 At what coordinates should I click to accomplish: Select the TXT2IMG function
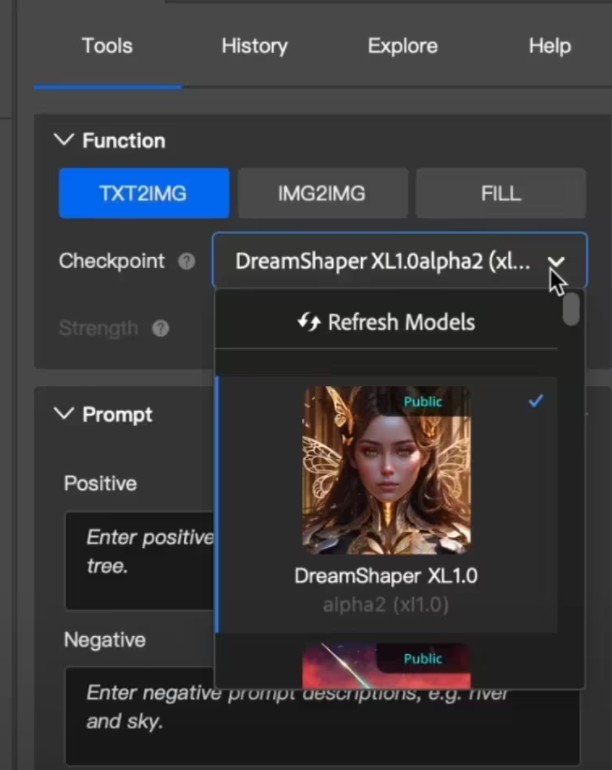pyautogui.click(x=144, y=193)
